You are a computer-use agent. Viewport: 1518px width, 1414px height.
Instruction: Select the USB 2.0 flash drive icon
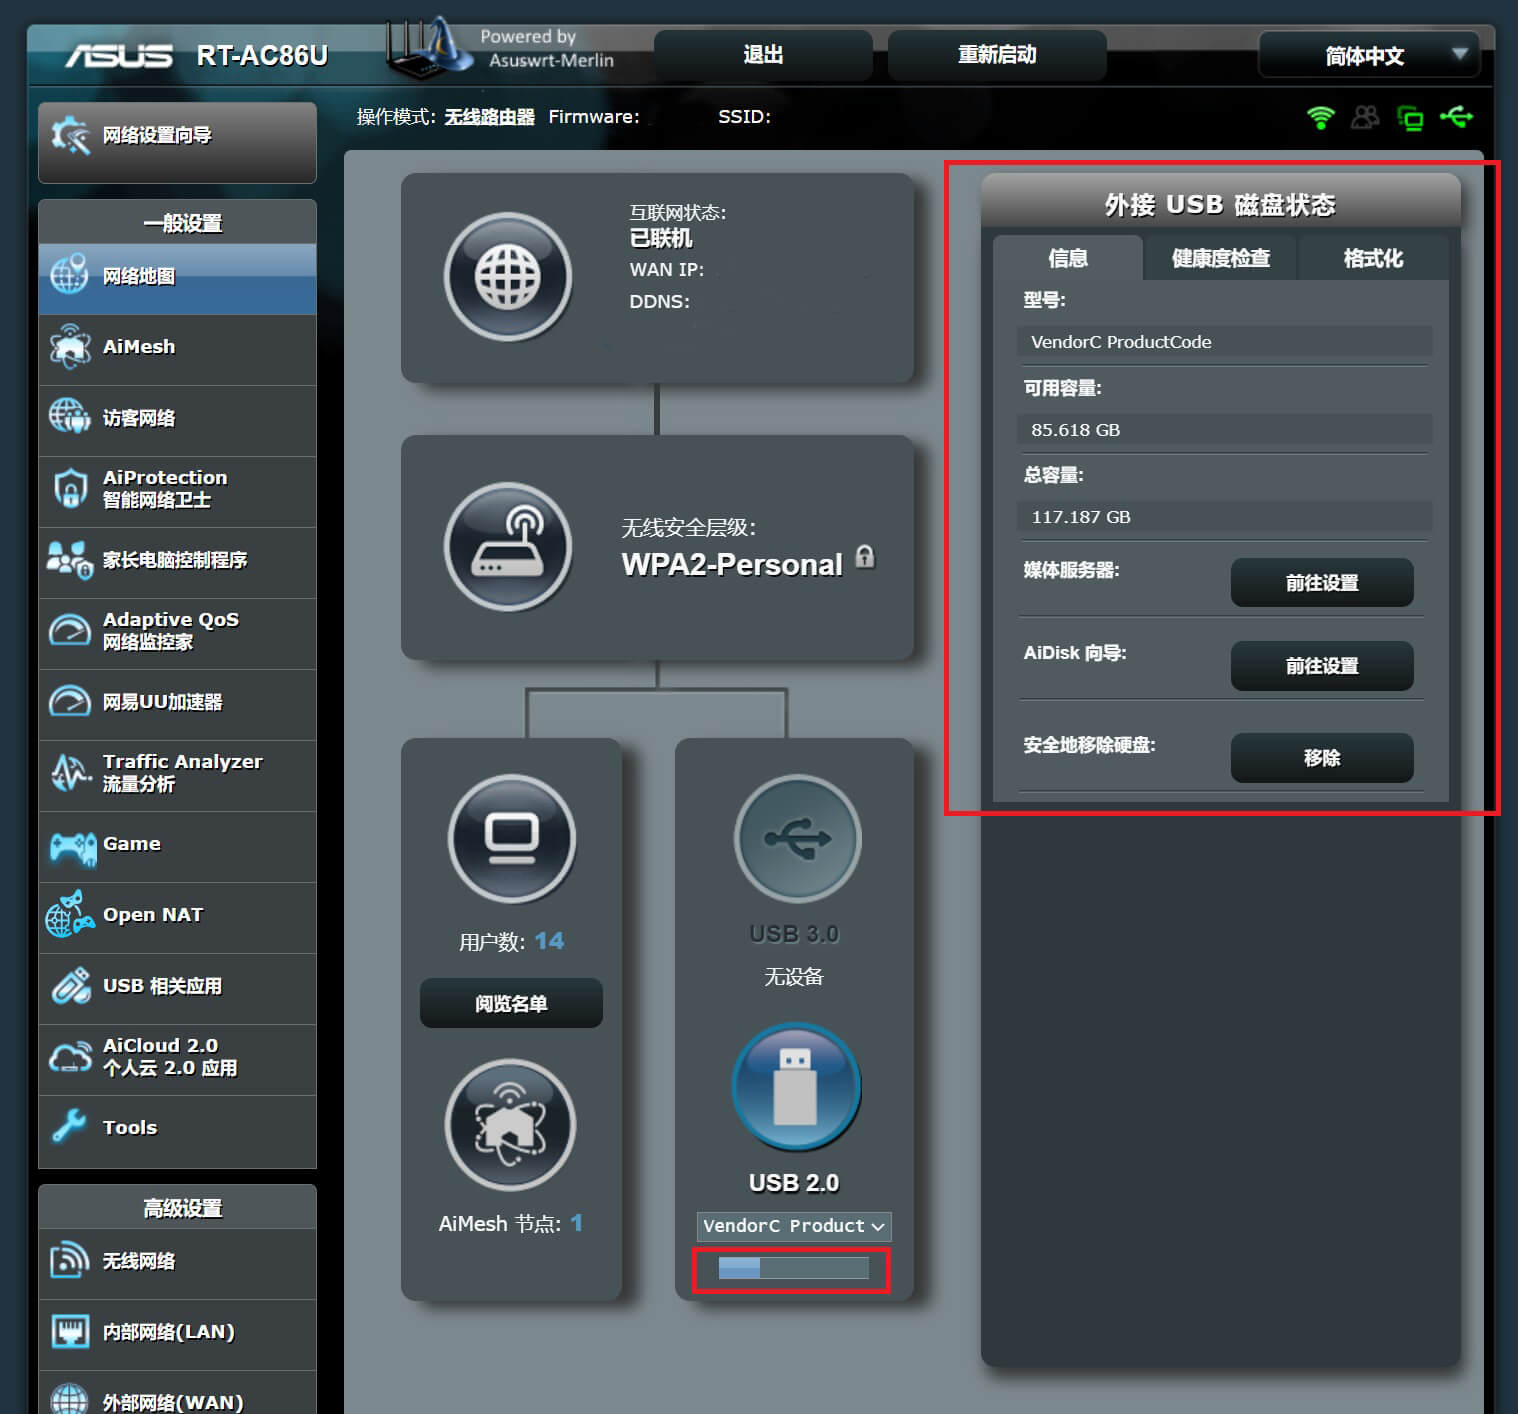coord(796,1087)
